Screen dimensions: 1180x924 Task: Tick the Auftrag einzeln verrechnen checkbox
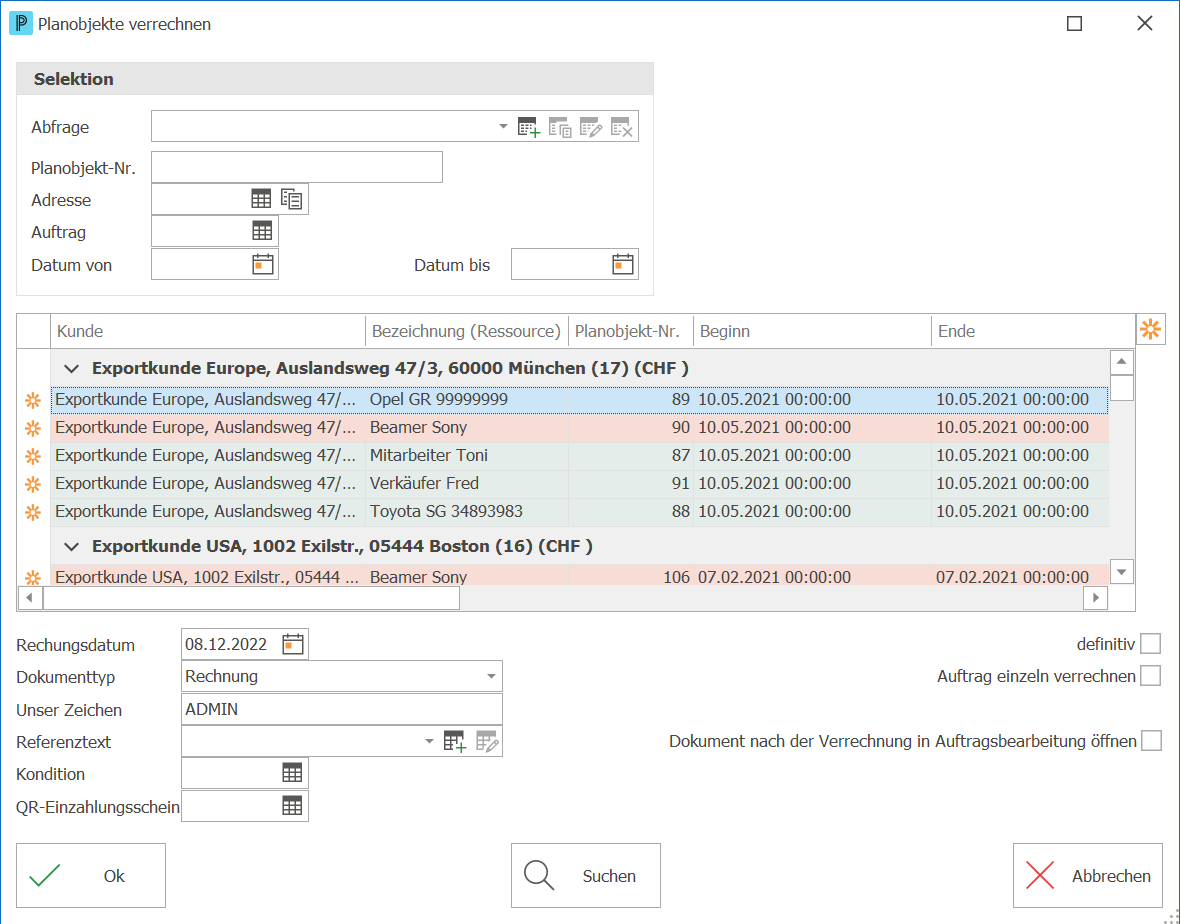point(1151,676)
